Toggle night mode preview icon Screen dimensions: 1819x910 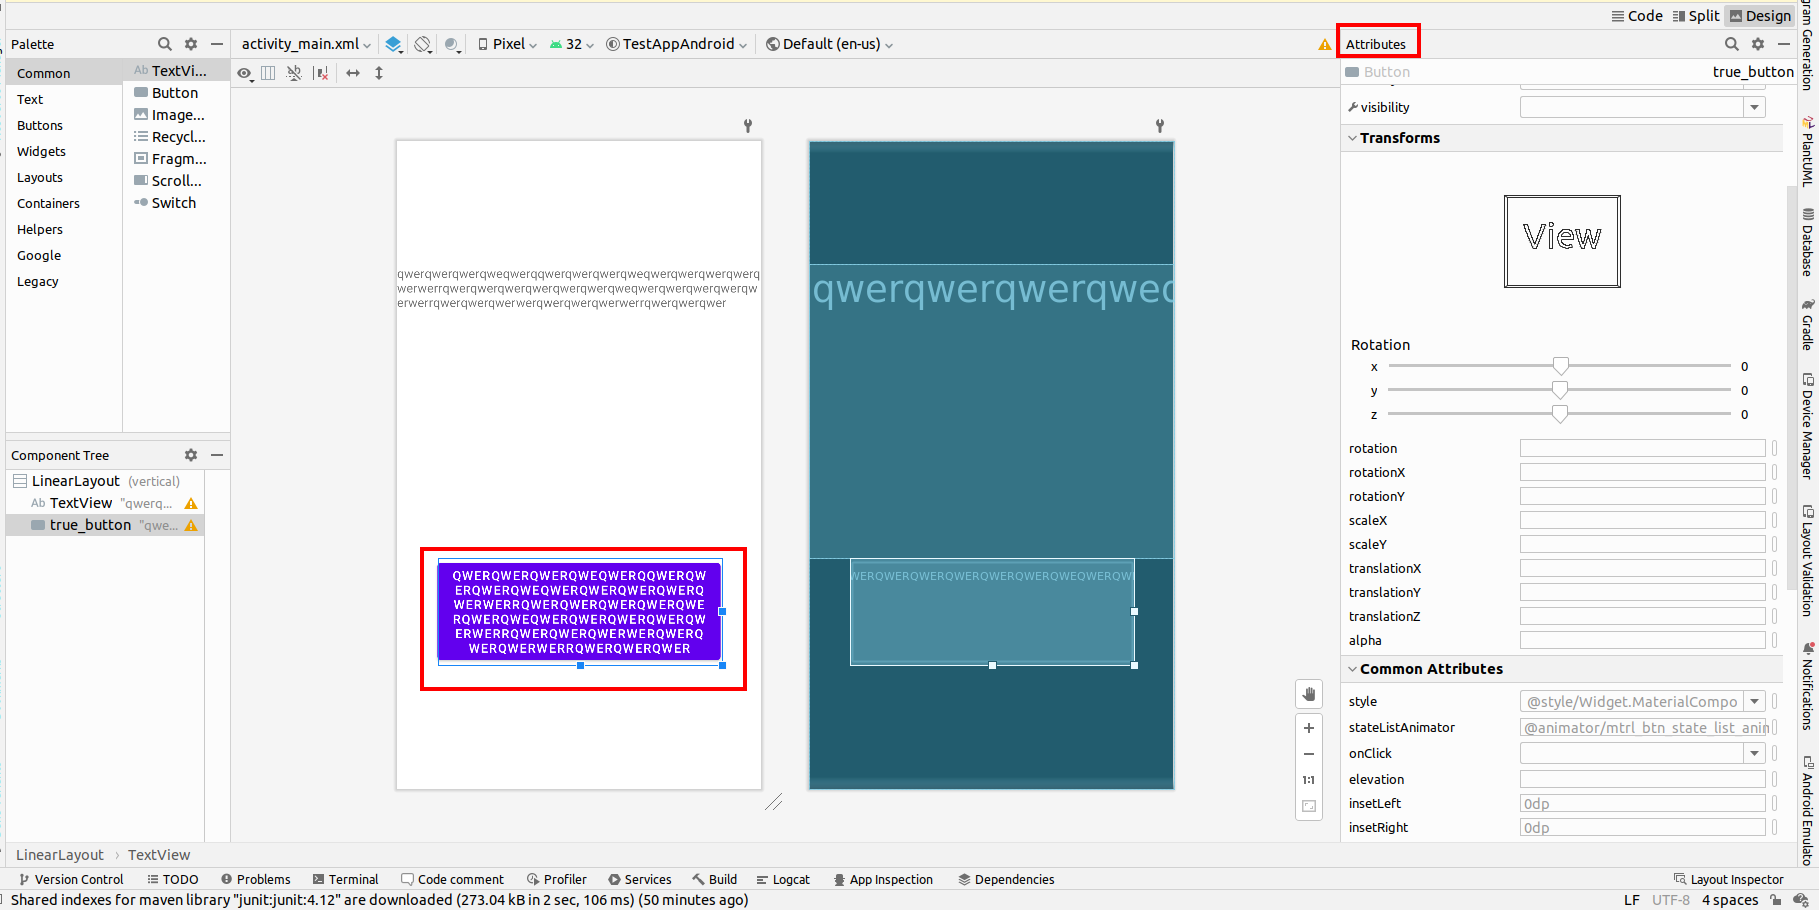453,44
